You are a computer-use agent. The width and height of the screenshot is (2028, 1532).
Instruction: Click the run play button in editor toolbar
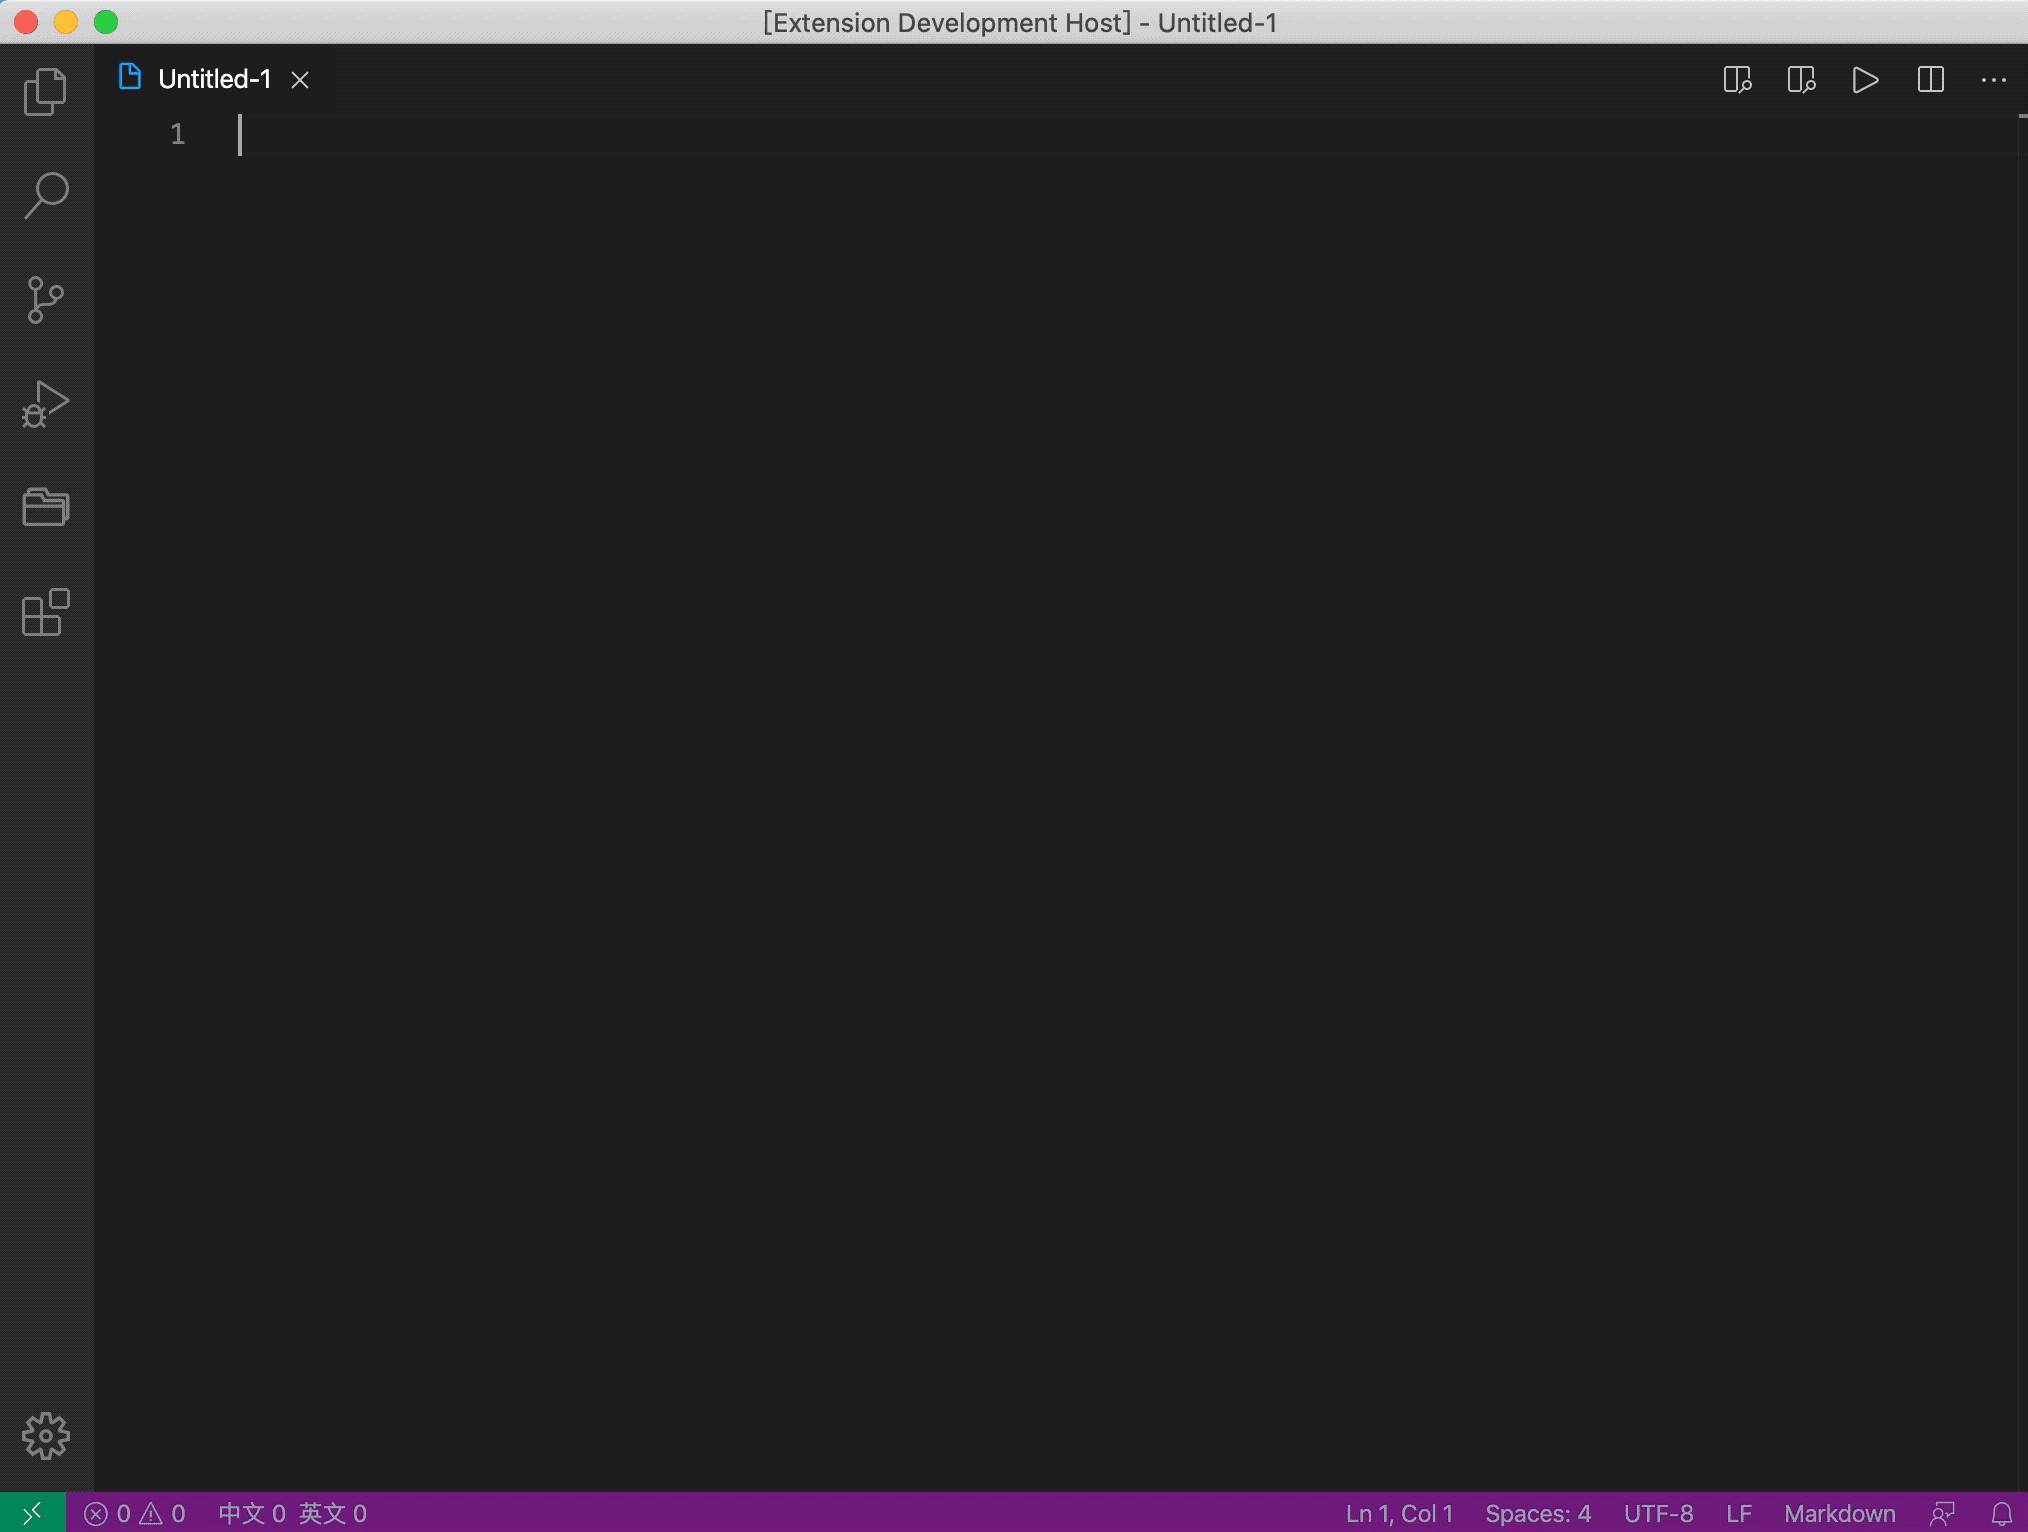pyautogui.click(x=1865, y=80)
